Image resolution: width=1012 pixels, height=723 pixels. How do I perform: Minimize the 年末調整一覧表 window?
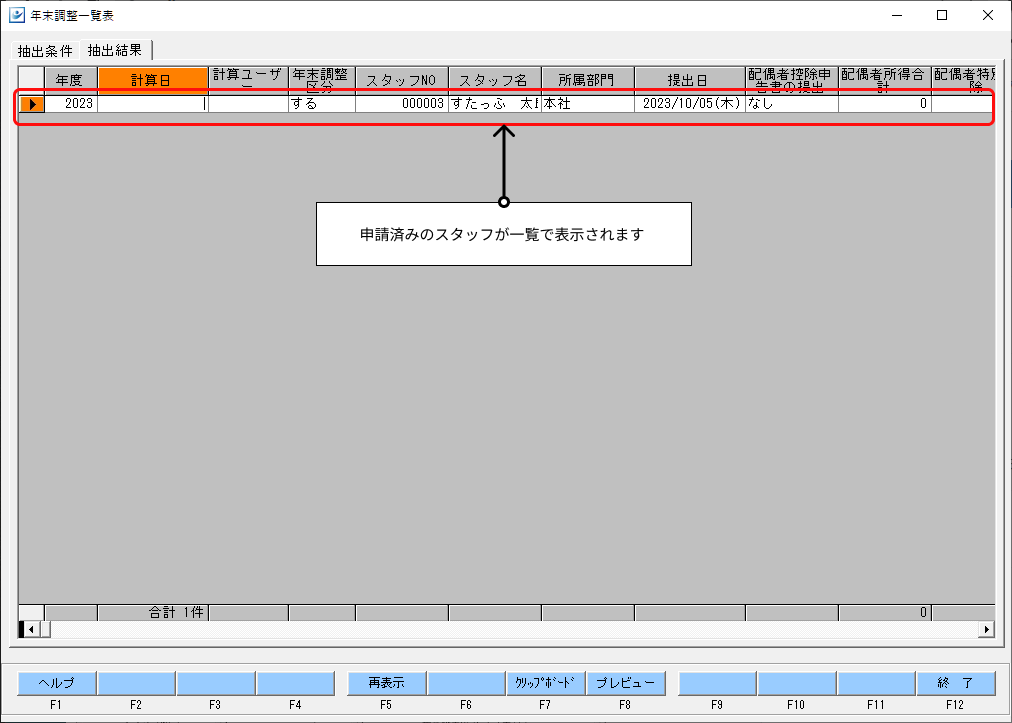click(897, 15)
